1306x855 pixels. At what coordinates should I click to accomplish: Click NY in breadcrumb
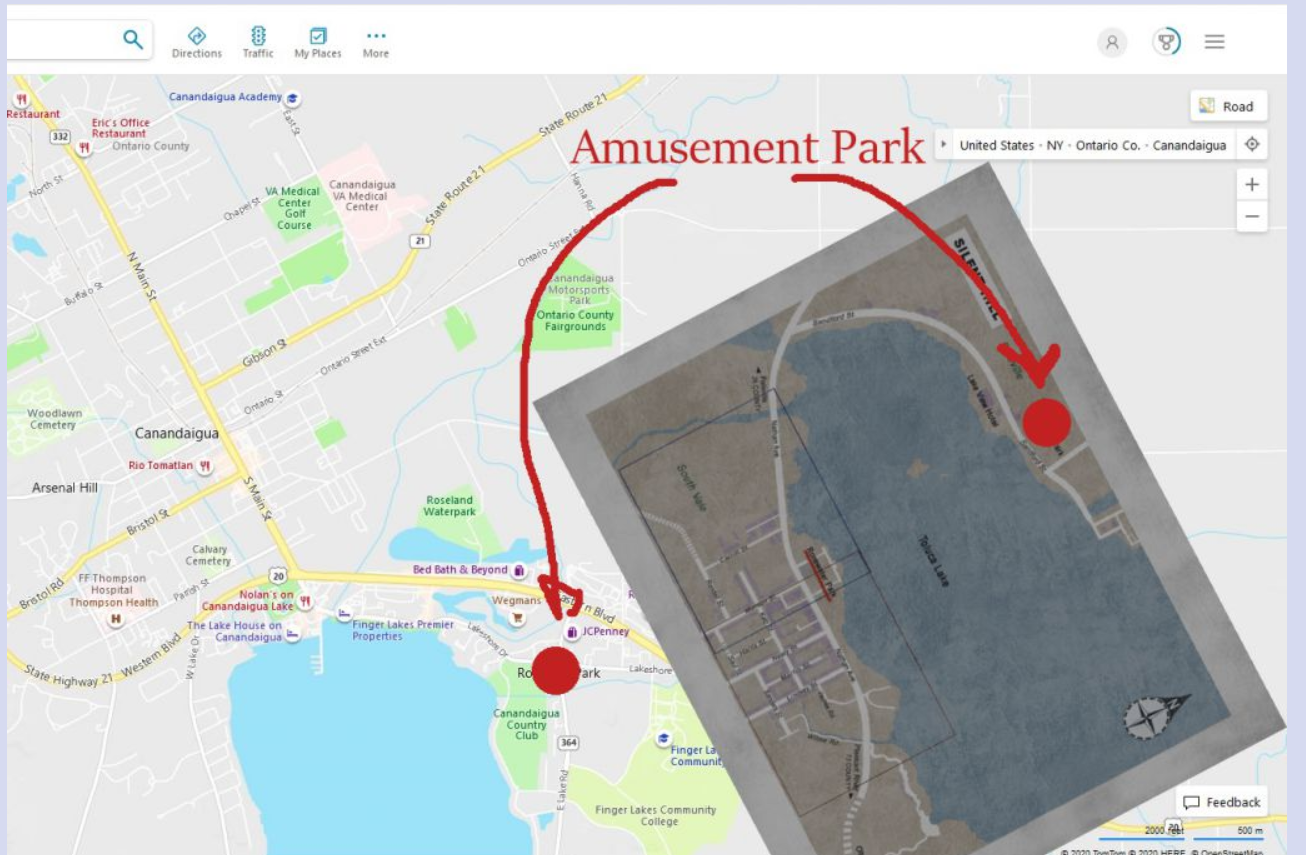tap(1055, 145)
